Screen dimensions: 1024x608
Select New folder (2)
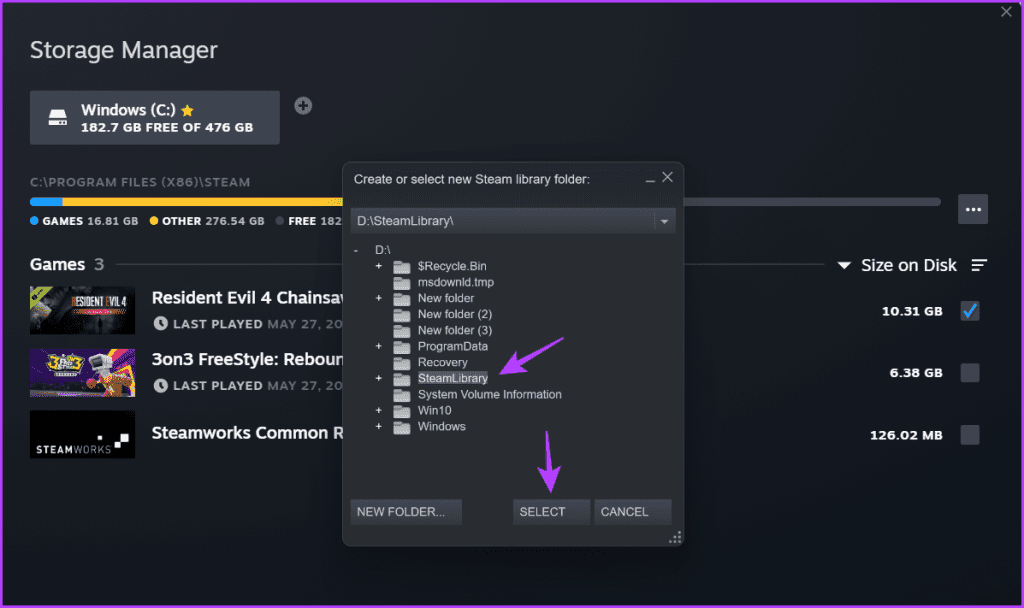[x=455, y=314]
